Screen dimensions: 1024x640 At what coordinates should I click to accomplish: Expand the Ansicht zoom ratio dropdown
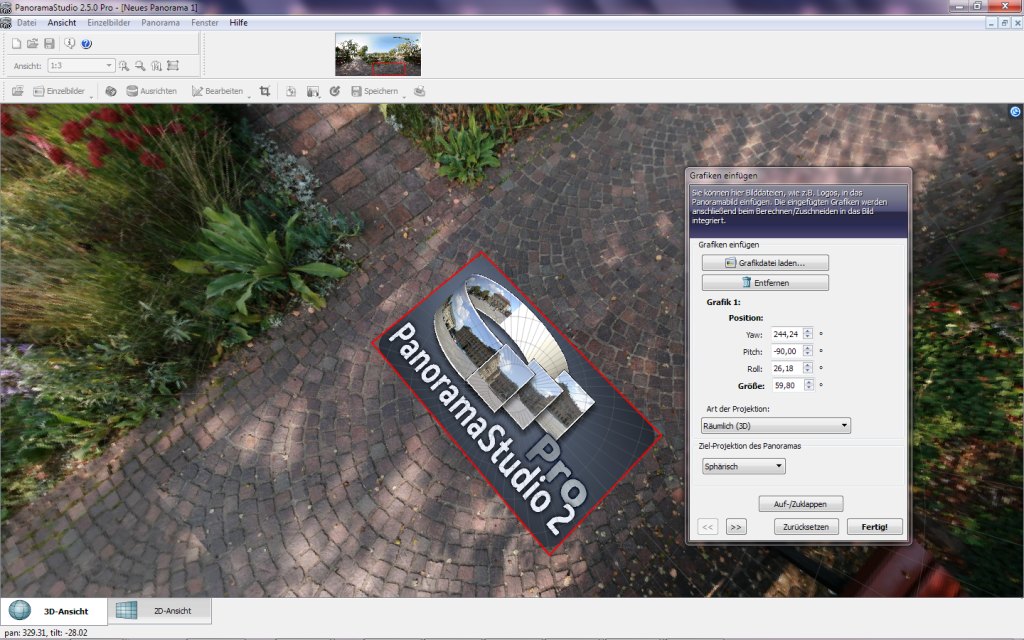tap(109, 66)
